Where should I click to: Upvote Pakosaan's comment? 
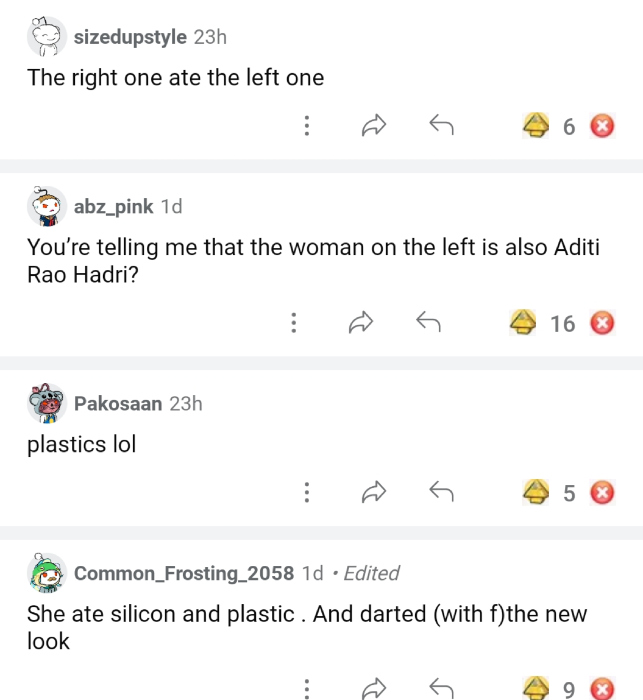(x=537, y=492)
